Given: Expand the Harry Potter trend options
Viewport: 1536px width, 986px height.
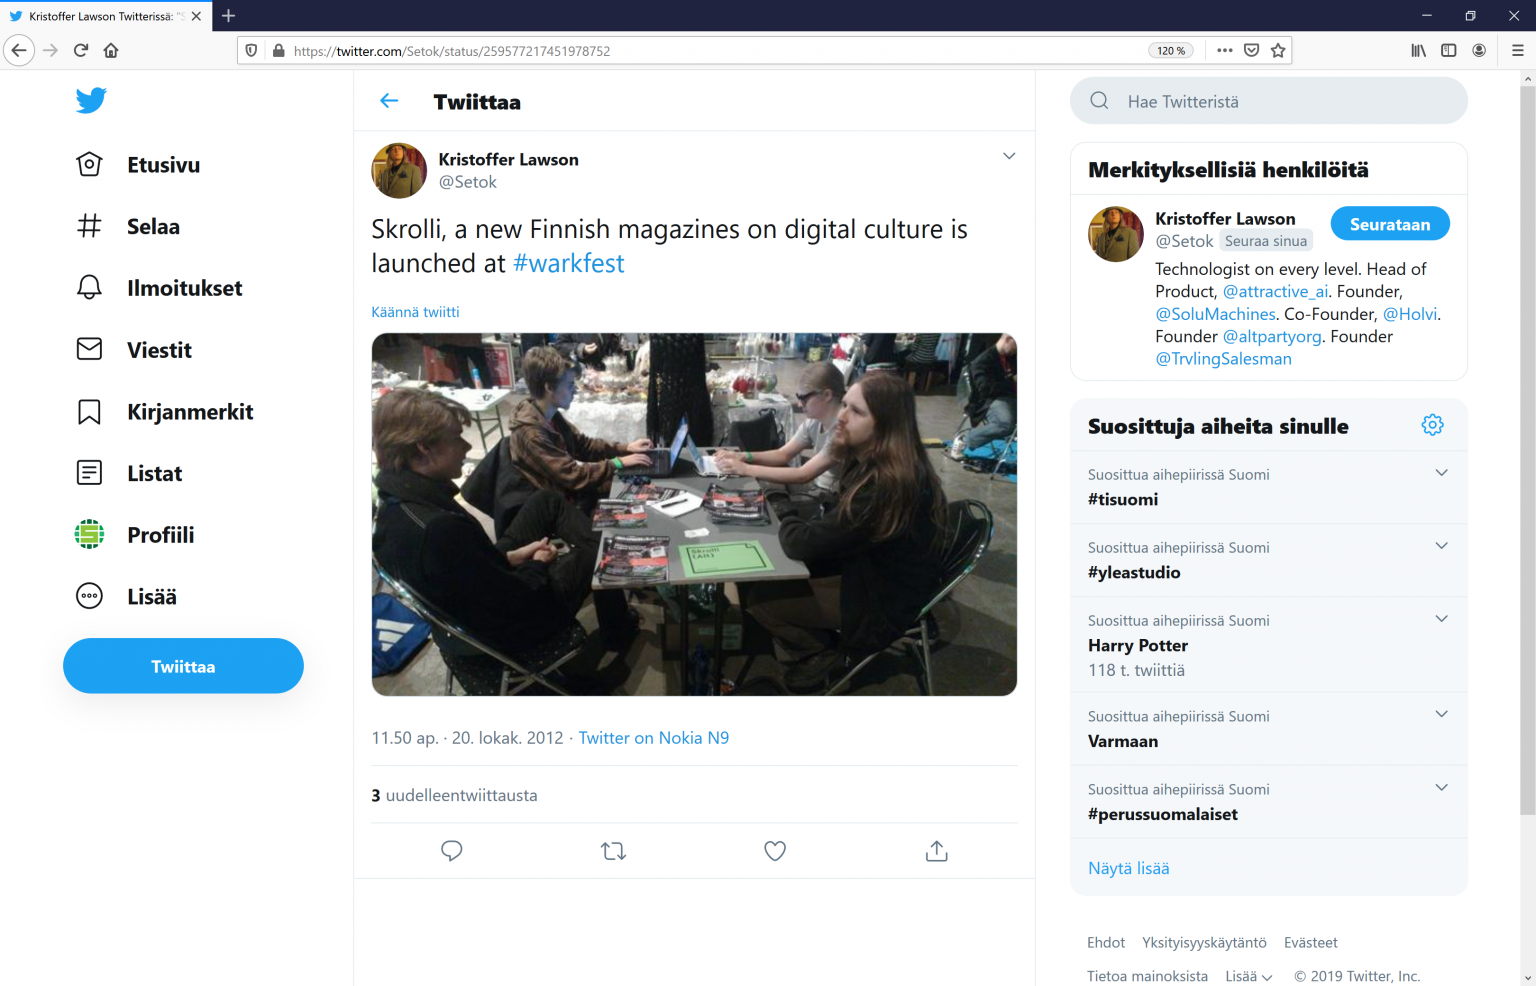Looking at the screenshot, I should pyautogui.click(x=1441, y=619).
